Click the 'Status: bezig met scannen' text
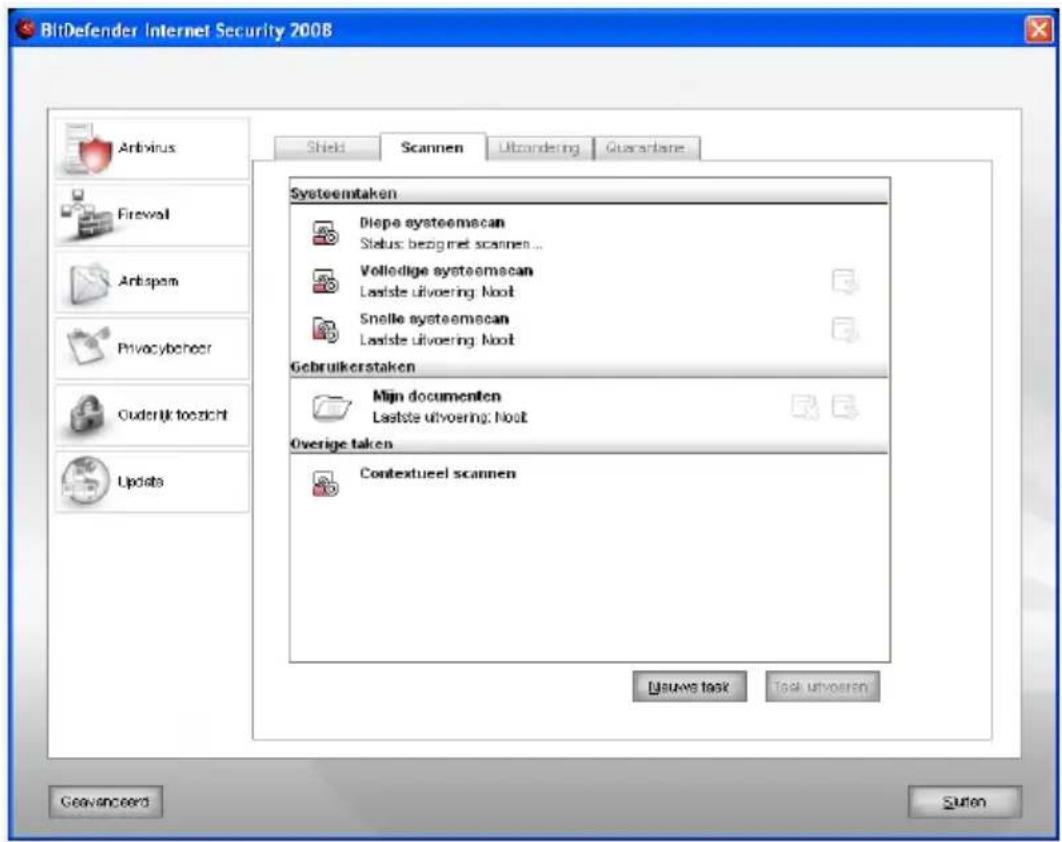The width and height of the screenshot is (1062, 842). click(450, 244)
